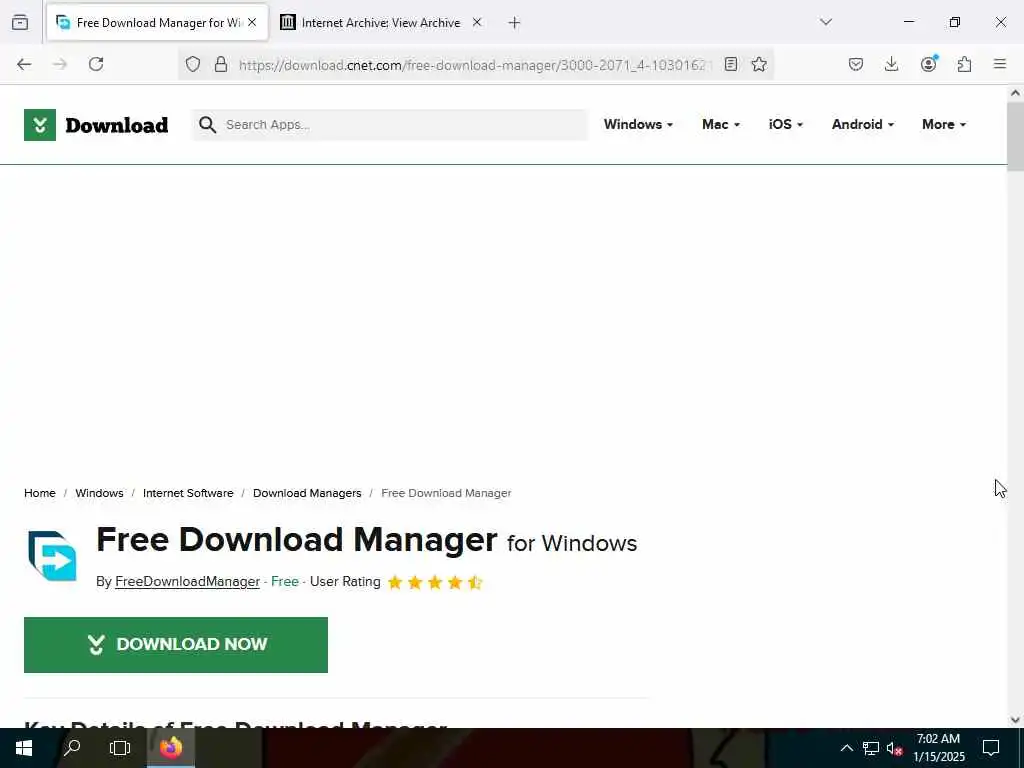Viewport: 1024px width, 768px height.
Task: Open the FreeDownloadManager developer link
Action: click(187, 582)
